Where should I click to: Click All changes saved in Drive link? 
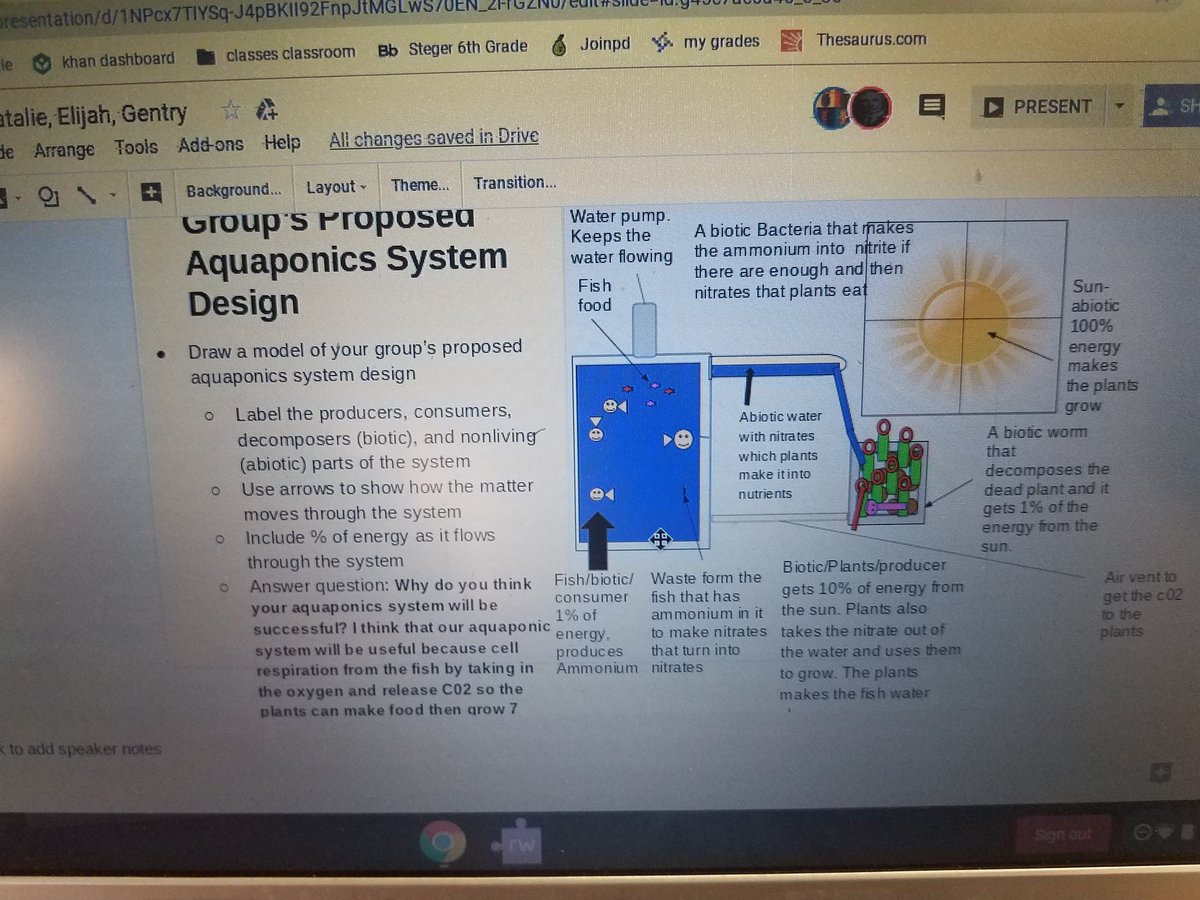point(434,138)
